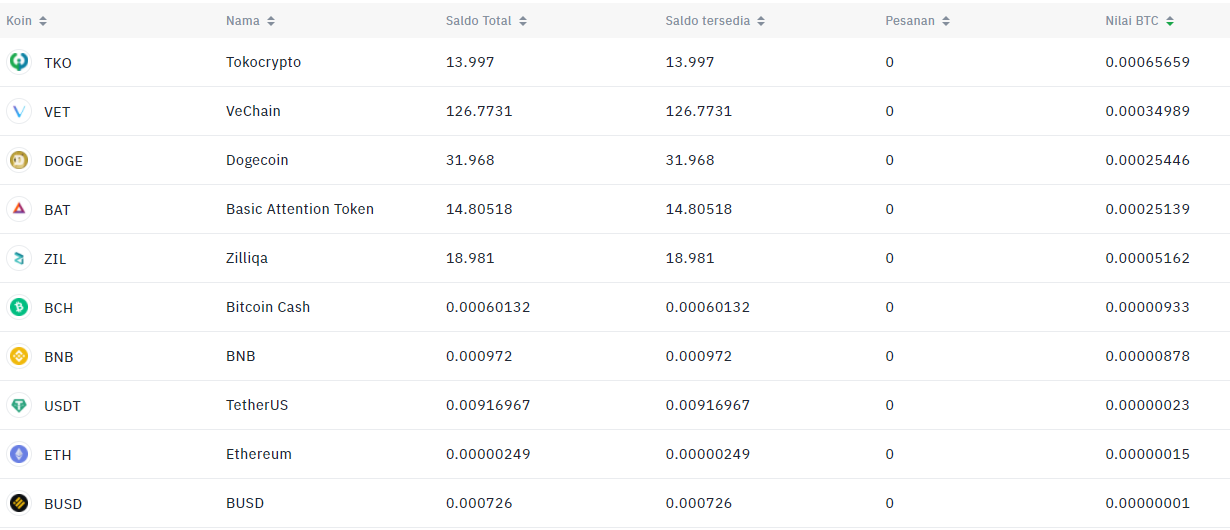Click BNB BTC value 0.00000878
Image resolution: width=1230 pixels, height=530 pixels.
pos(1148,356)
